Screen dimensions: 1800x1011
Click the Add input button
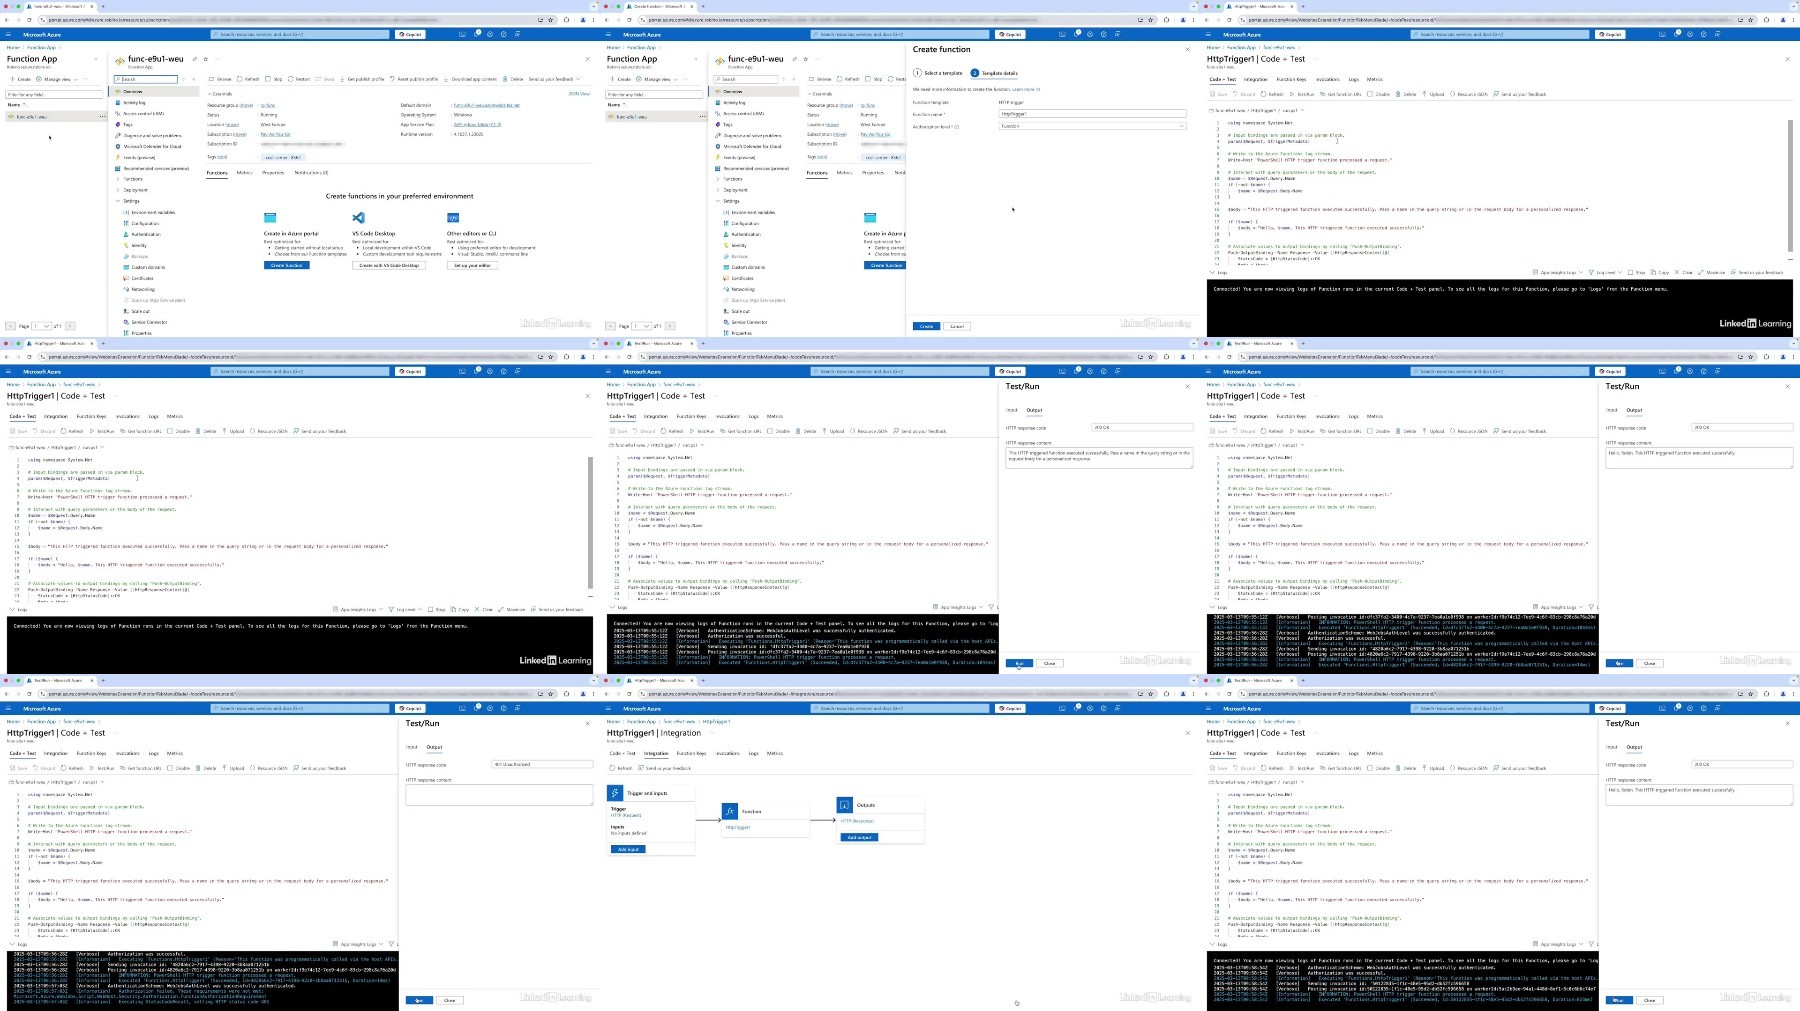pyautogui.click(x=628, y=849)
